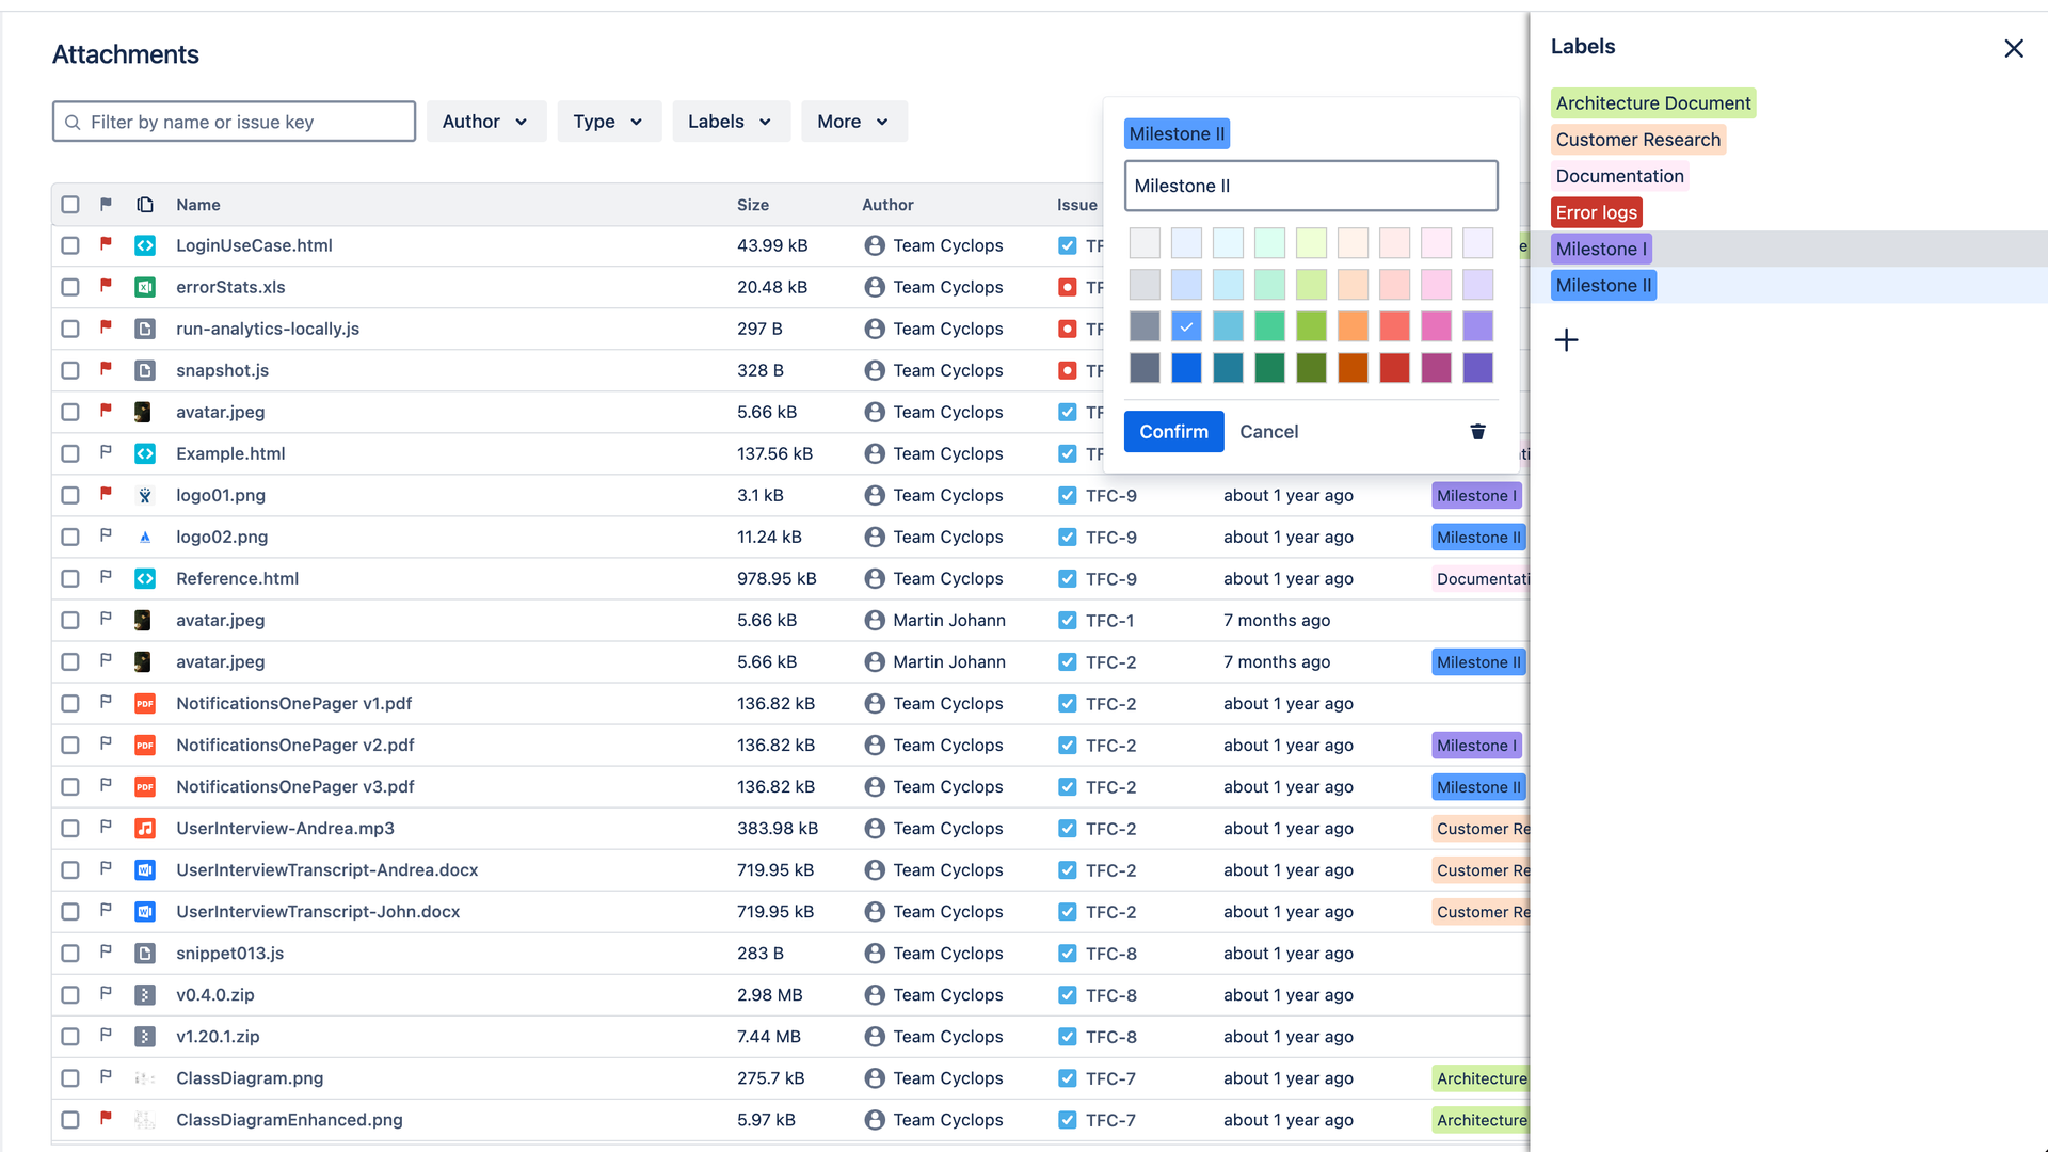The height and width of the screenshot is (1152, 2048).
Task: Pick the dark red color swatch
Action: (x=1394, y=368)
